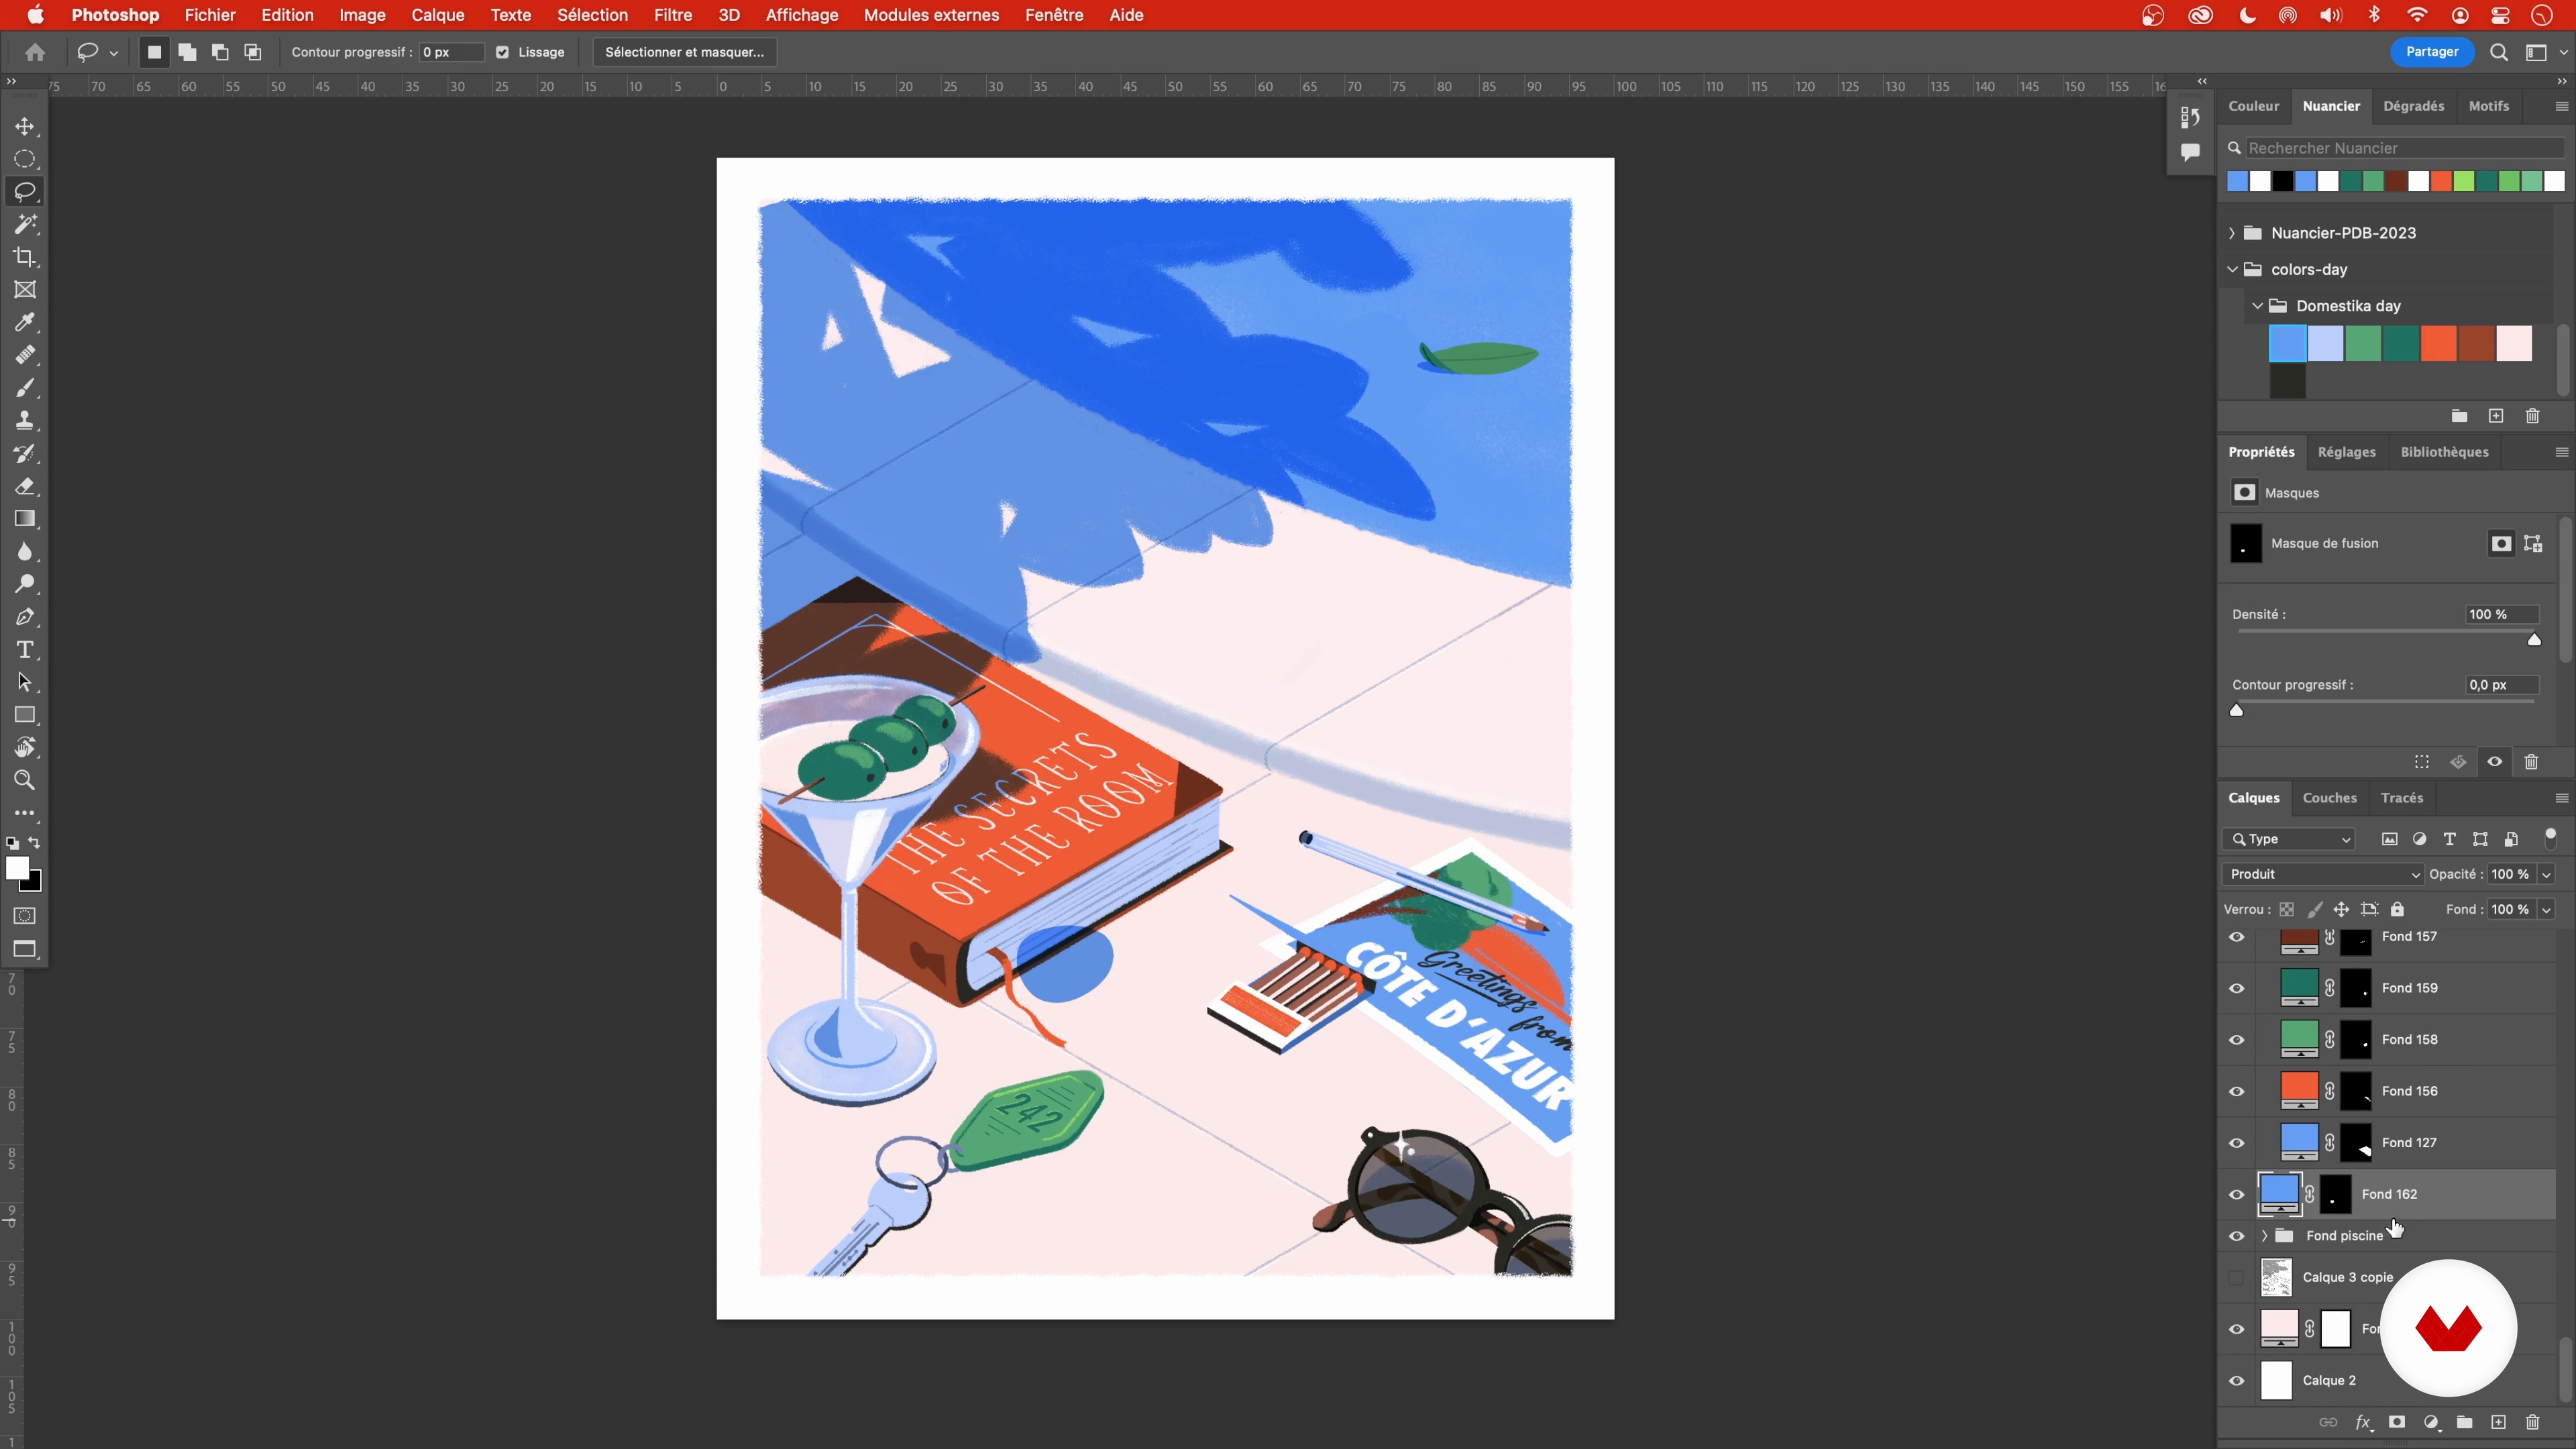Screen dimensions: 2576x1449
Task: Select the Move tool
Action: 25,126
